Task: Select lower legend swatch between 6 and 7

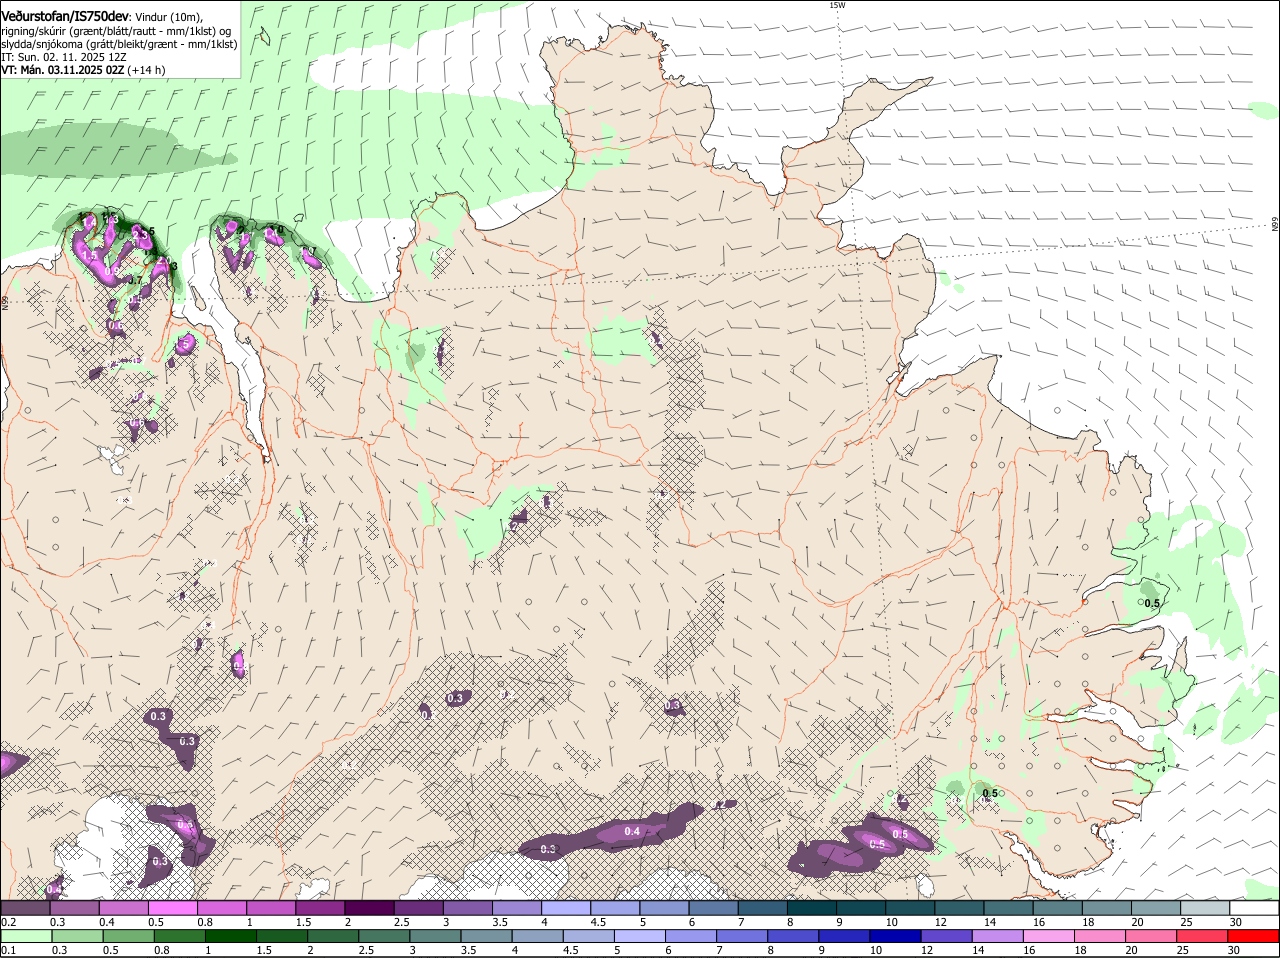Action: [x=691, y=937]
